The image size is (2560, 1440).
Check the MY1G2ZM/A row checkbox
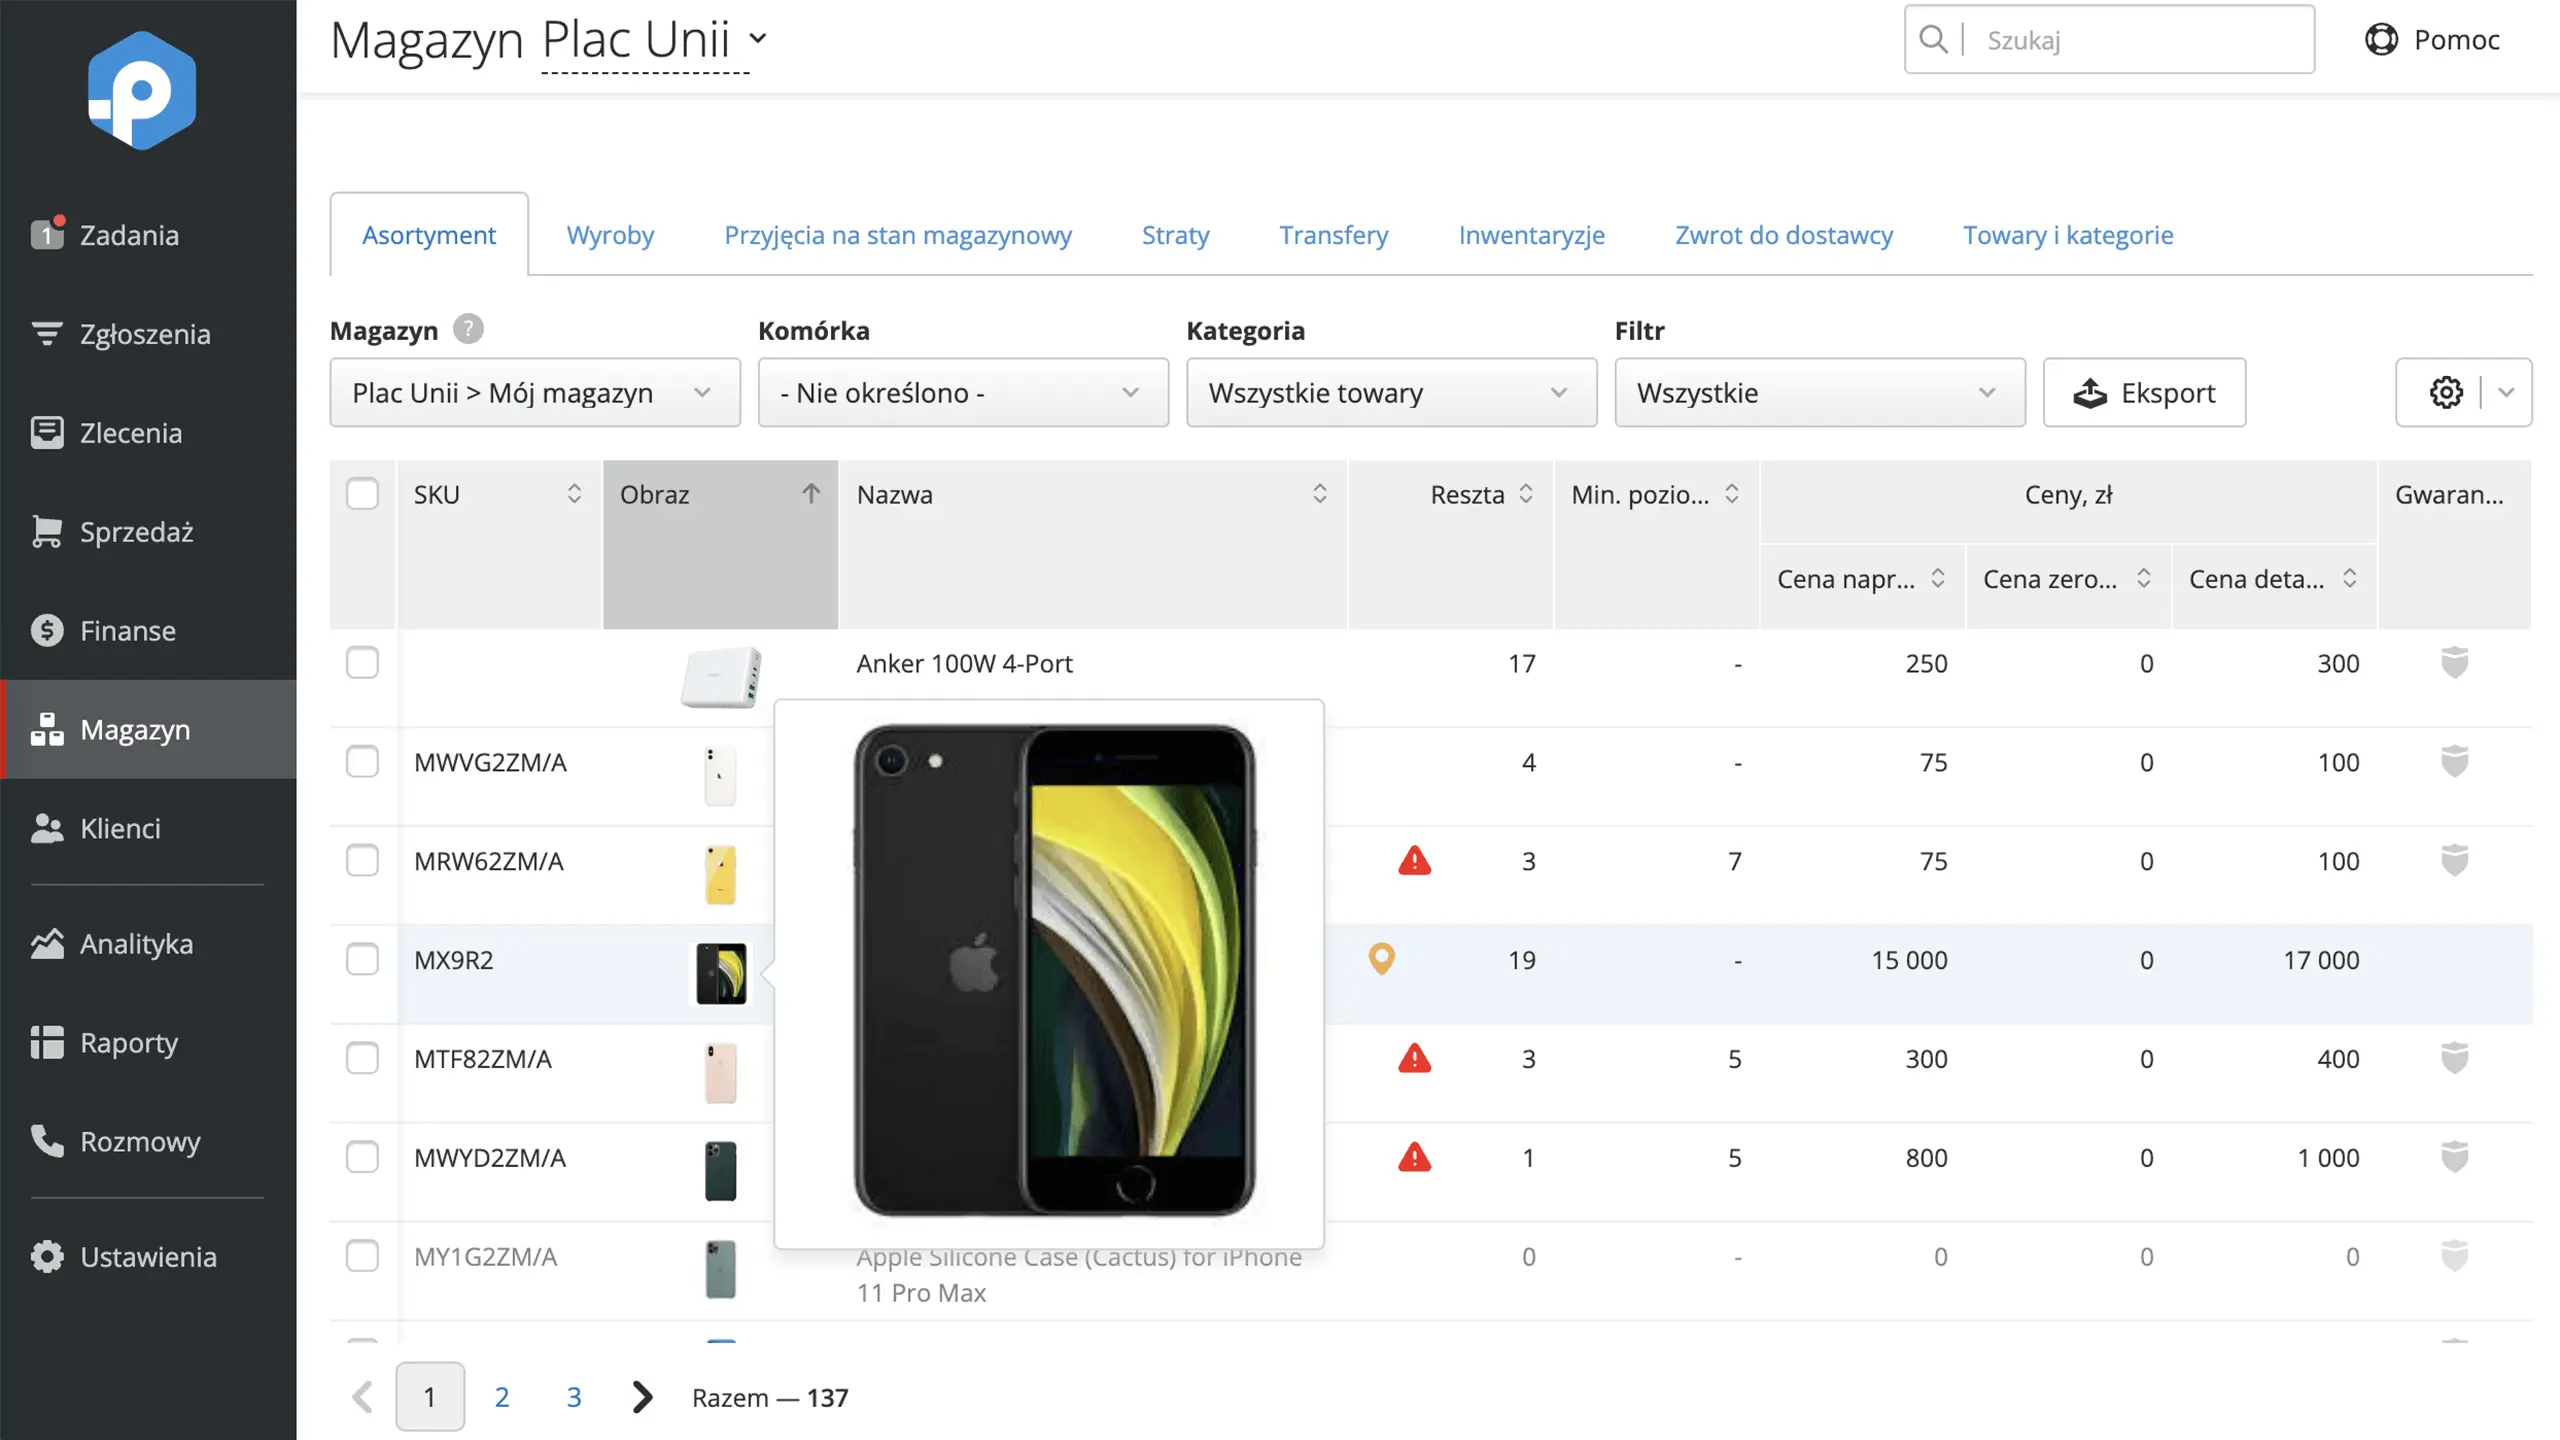click(x=362, y=1256)
